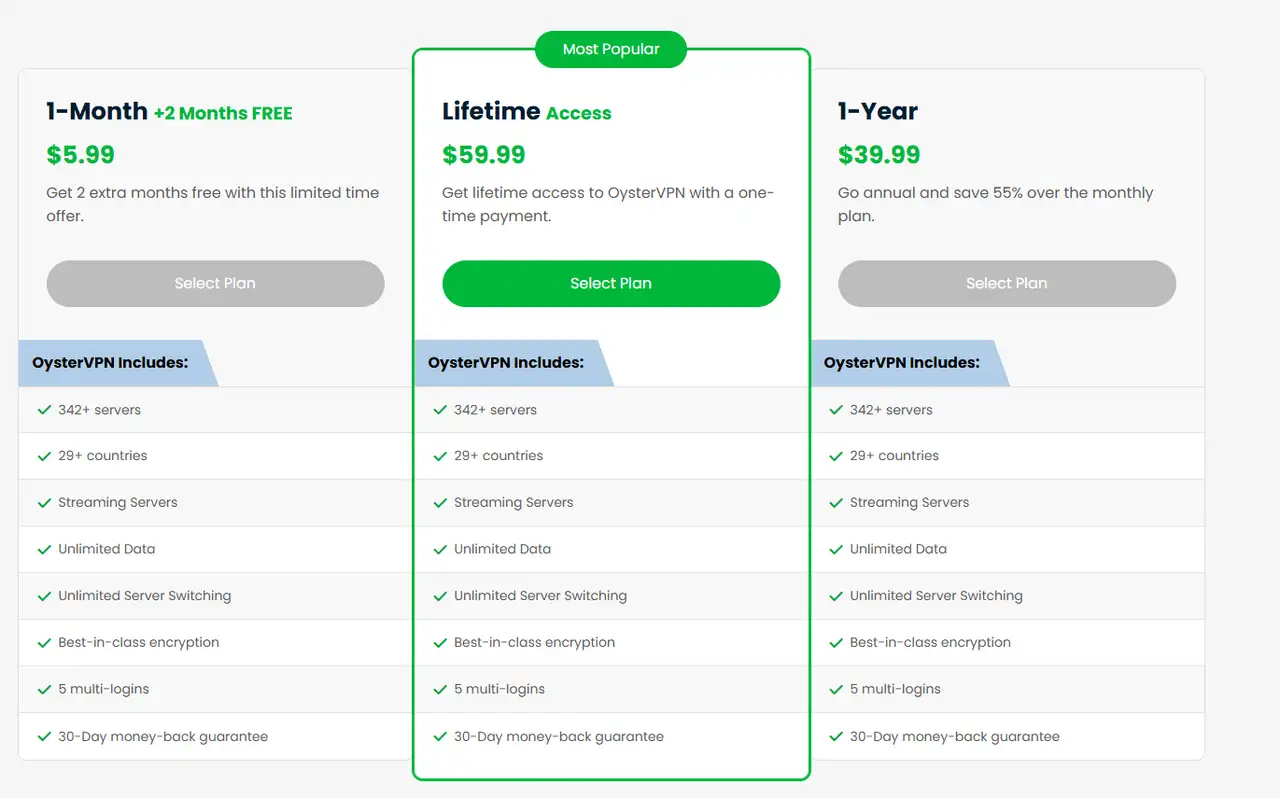Click the $5.99 price
Image resolution: width=1280 pixels, height=798 pixels.
(80, 155)
